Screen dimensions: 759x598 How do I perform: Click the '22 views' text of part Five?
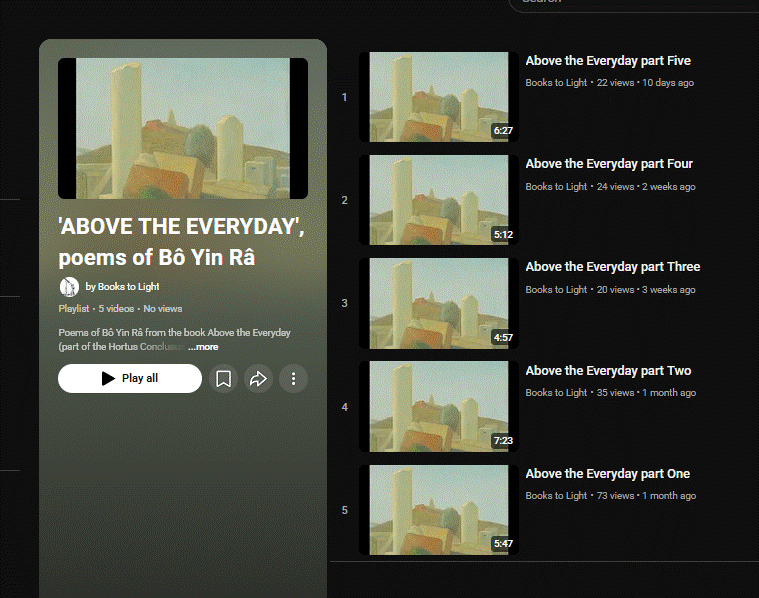[615, 83]
